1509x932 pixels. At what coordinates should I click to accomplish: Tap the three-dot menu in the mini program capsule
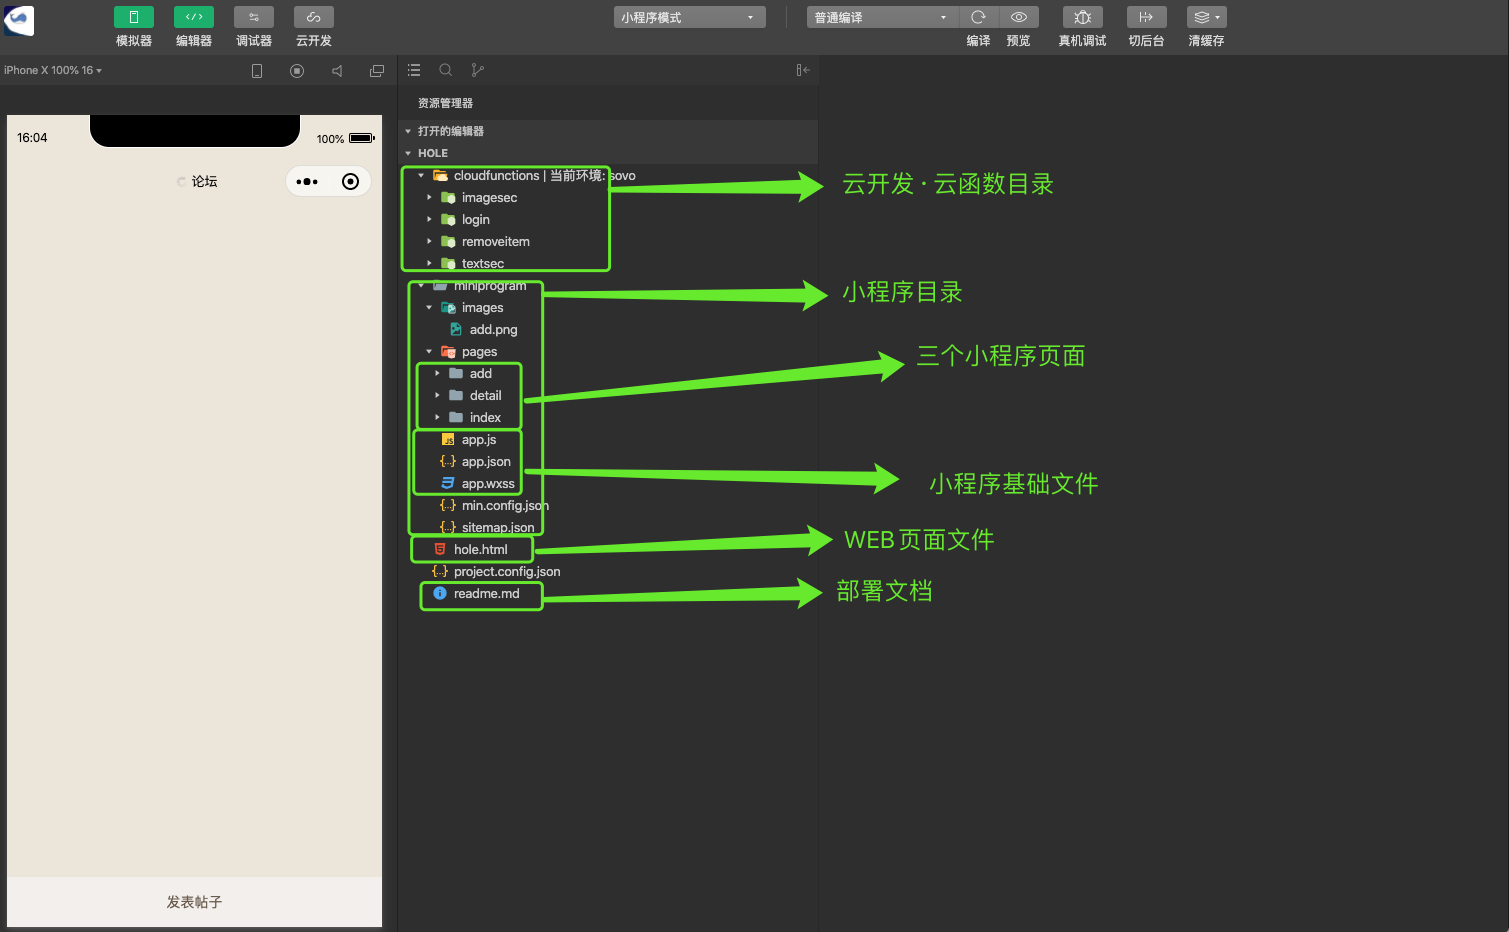click(x=307, y=182)
